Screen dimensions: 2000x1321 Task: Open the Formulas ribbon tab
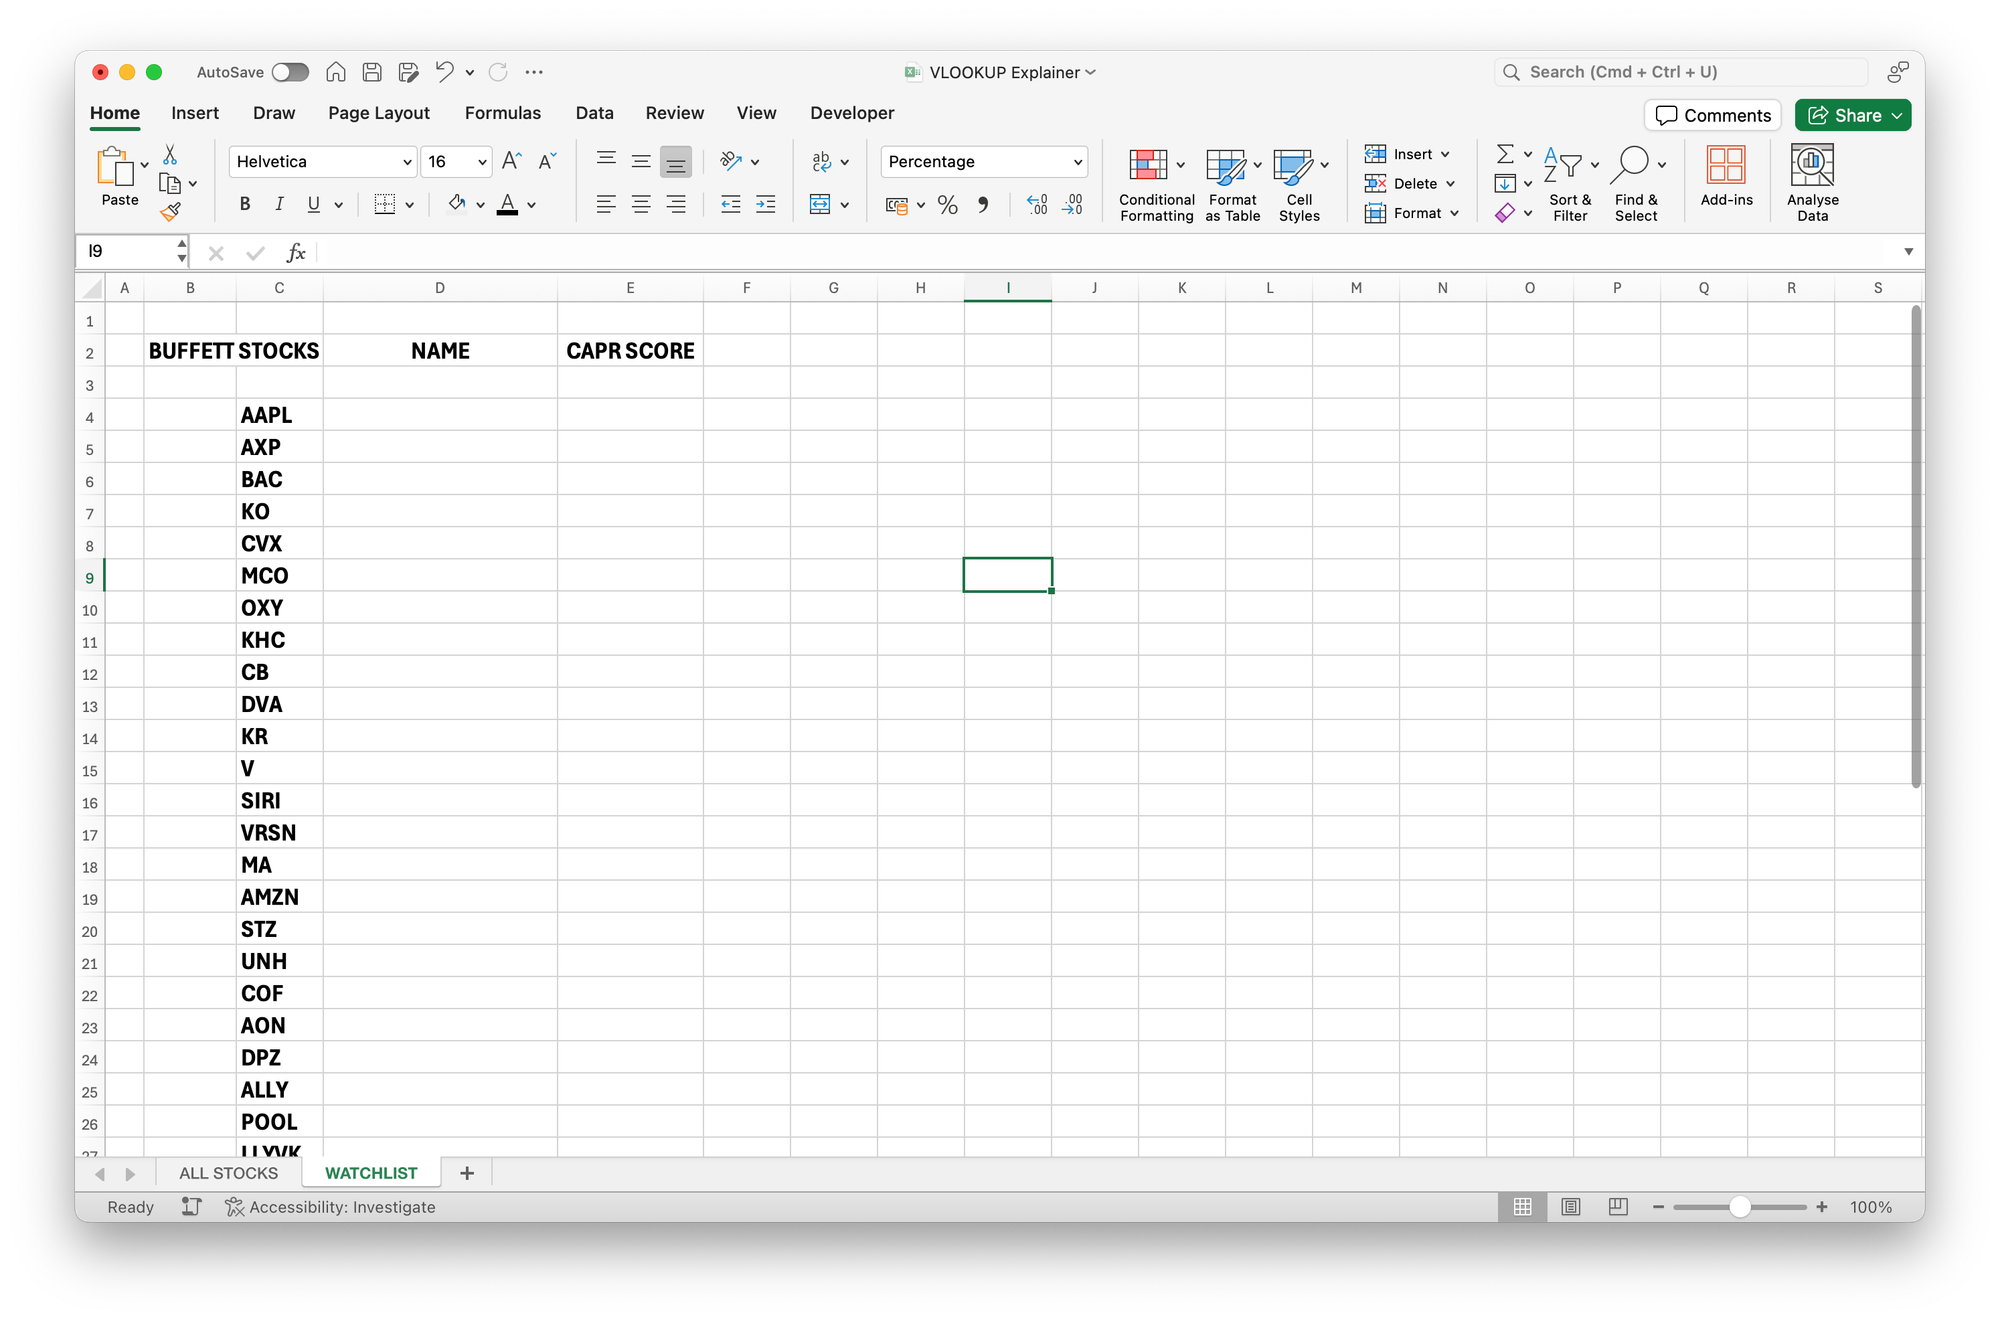coord(502,113)
